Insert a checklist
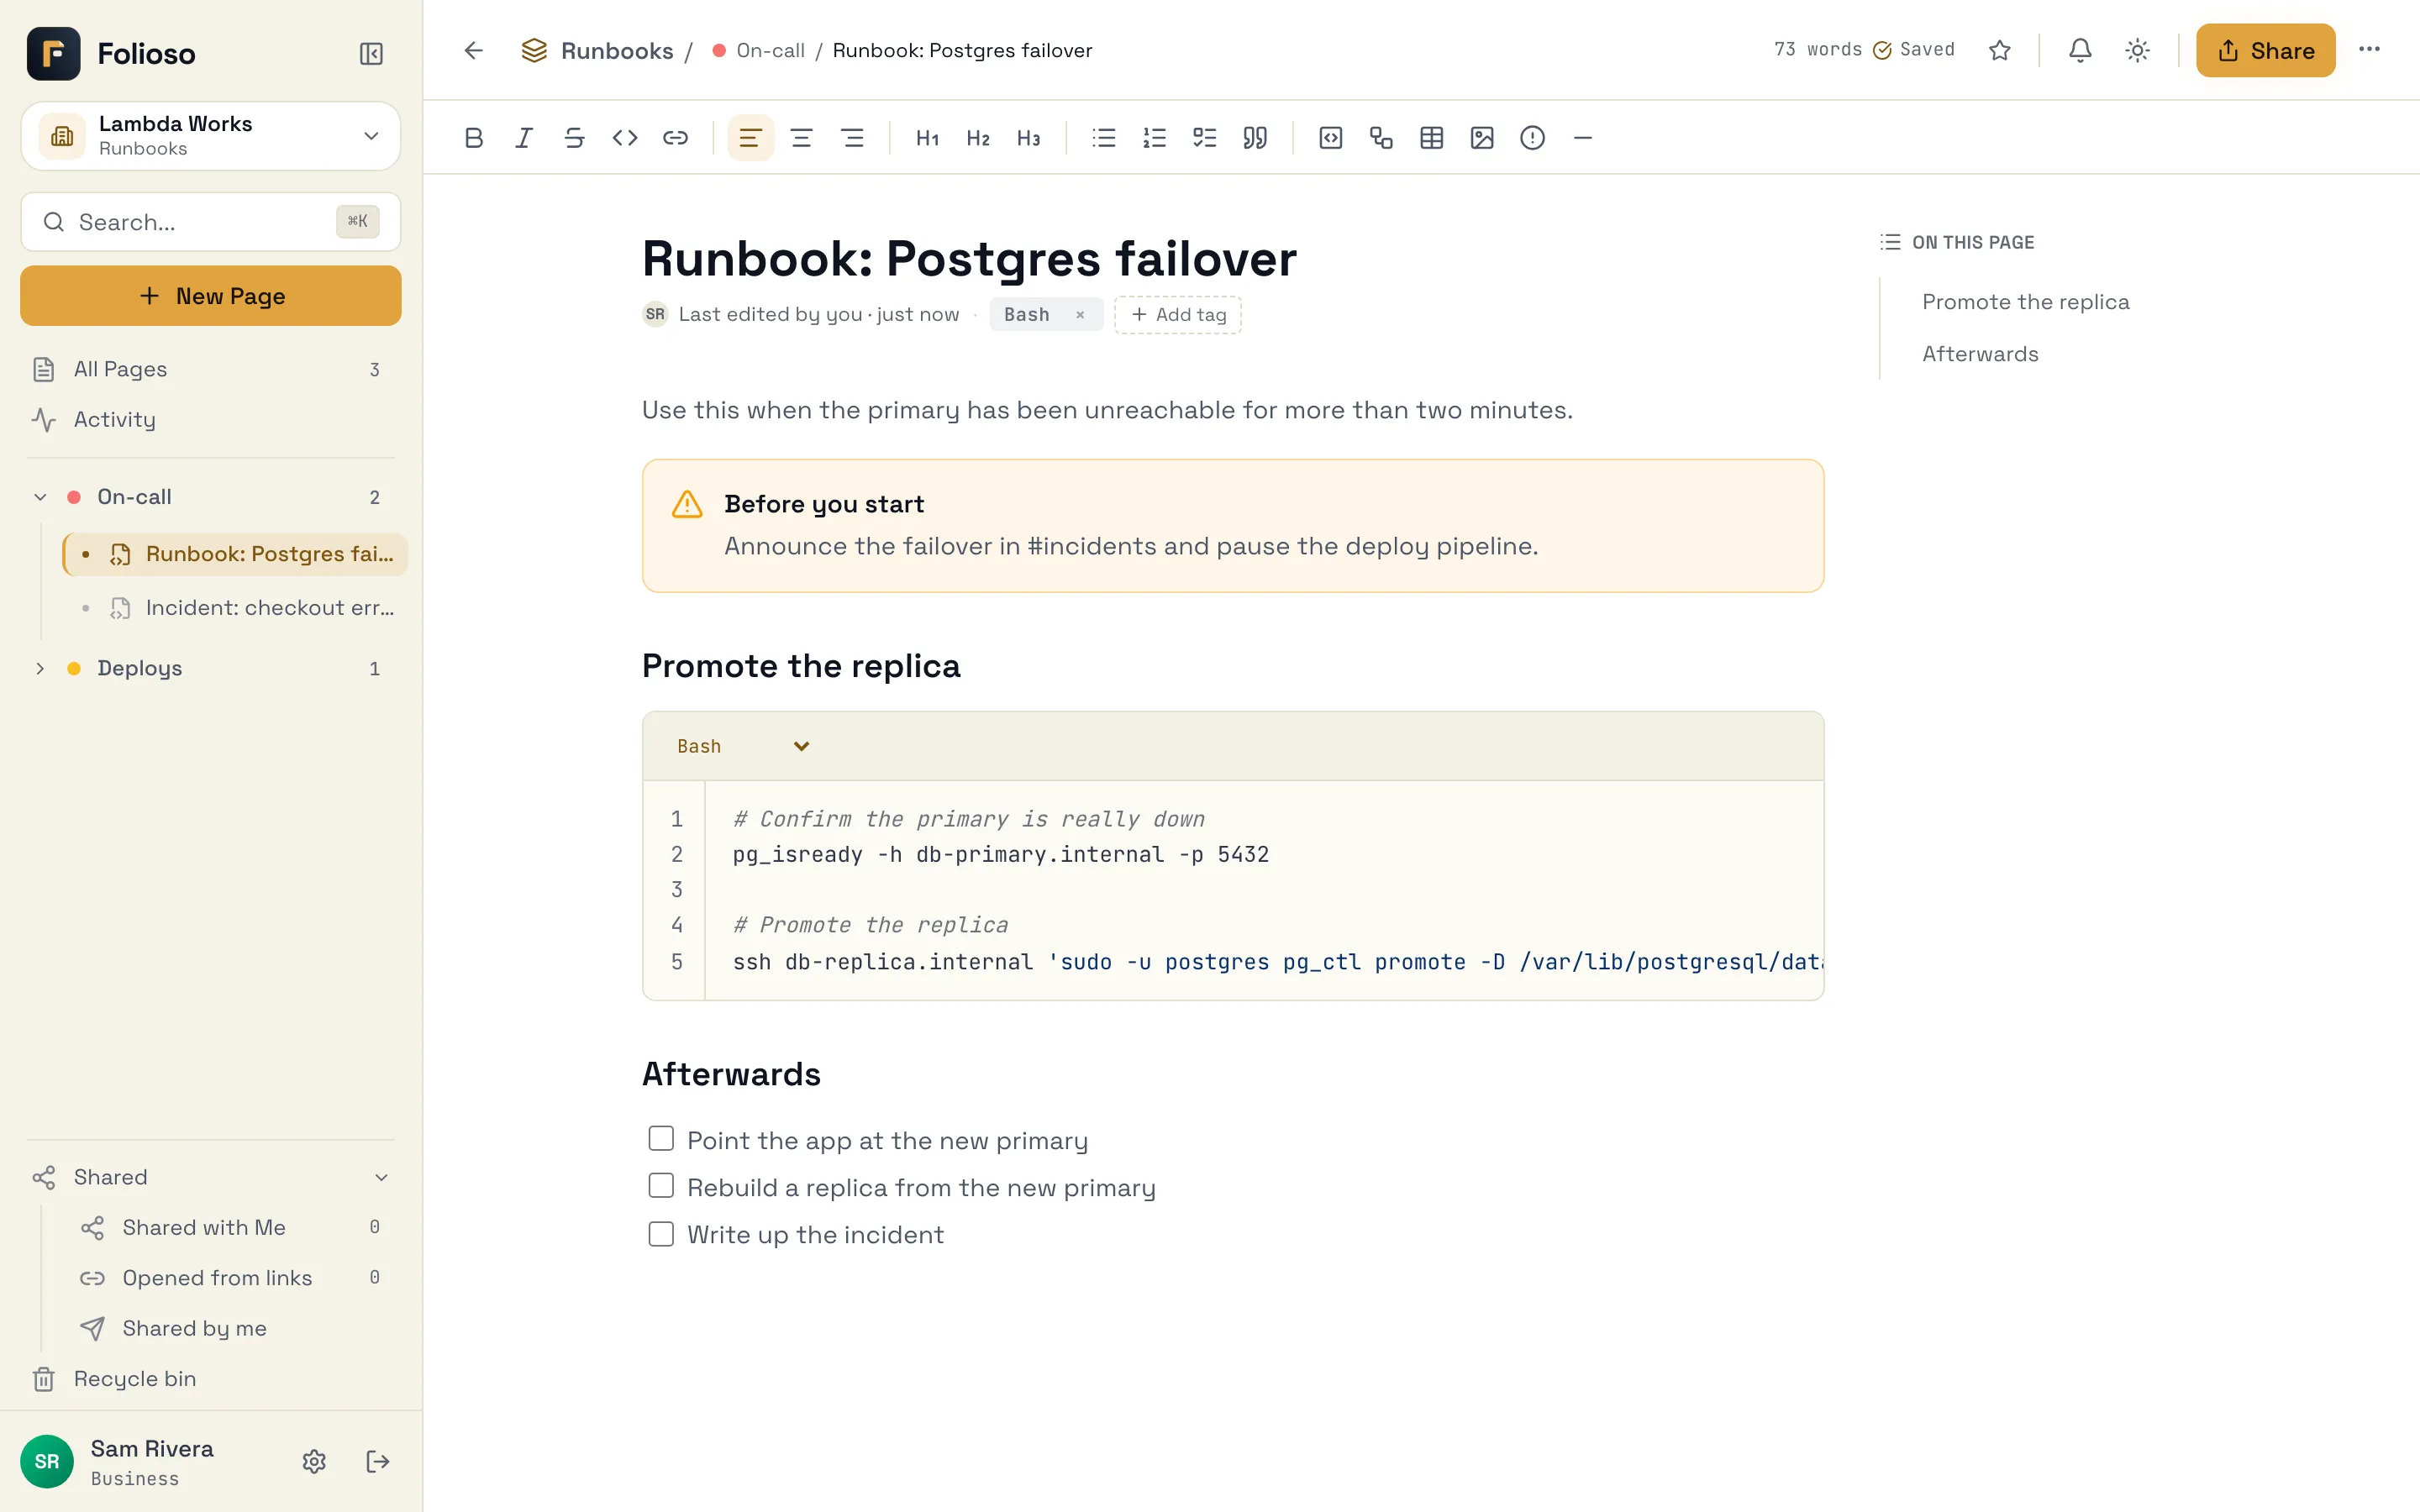This screenshot has height=1512, width=2420. (1205, 138)
